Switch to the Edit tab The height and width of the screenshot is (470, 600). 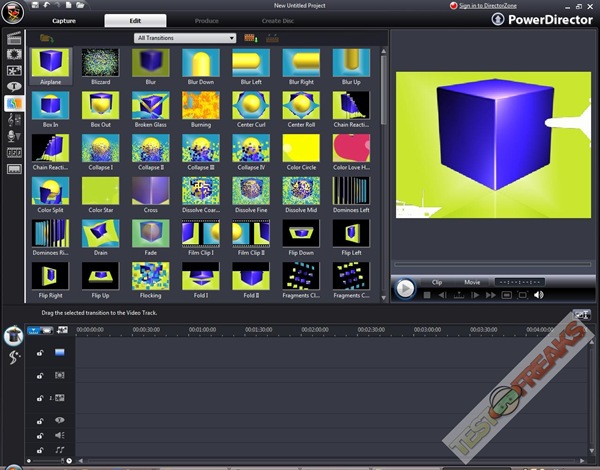click(135, 20)
